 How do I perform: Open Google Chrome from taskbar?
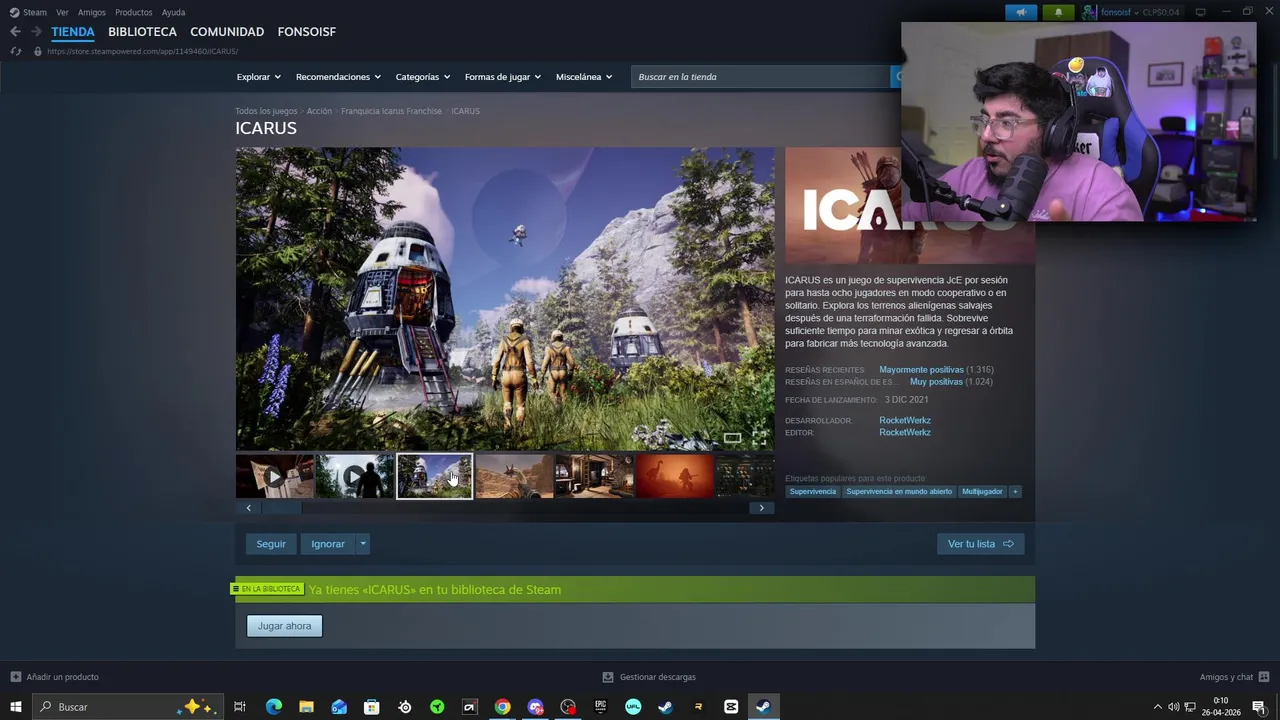click(x=502, y=707)
